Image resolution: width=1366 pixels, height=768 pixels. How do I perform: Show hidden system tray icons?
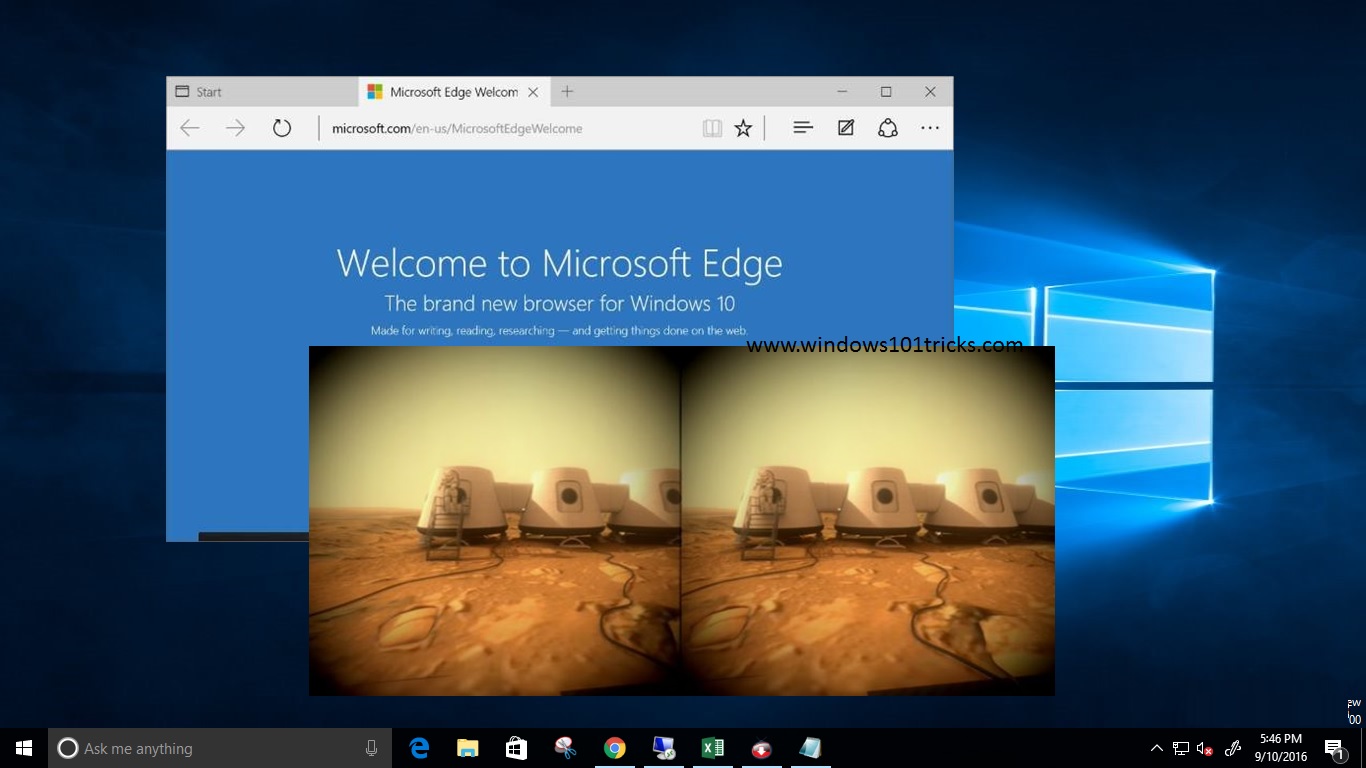tap(1157, 748)
